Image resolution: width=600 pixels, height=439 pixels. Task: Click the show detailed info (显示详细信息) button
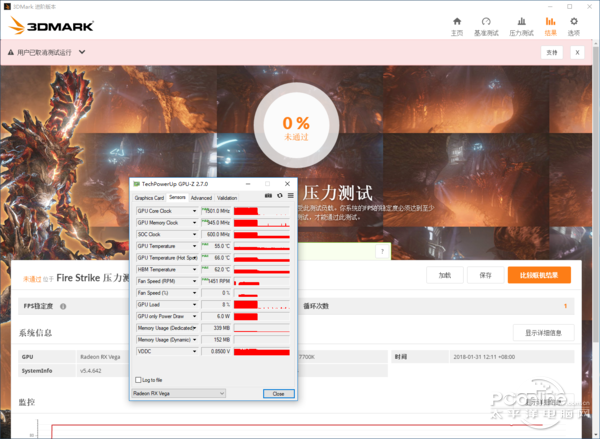(543, 333)
